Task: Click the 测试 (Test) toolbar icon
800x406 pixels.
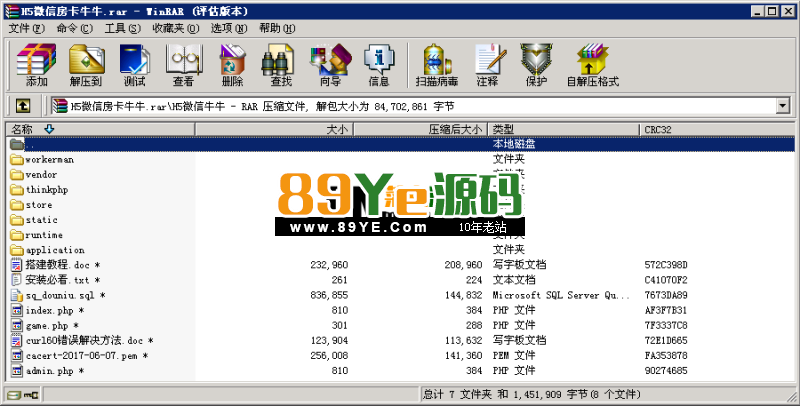Action: tap(135, 59)
